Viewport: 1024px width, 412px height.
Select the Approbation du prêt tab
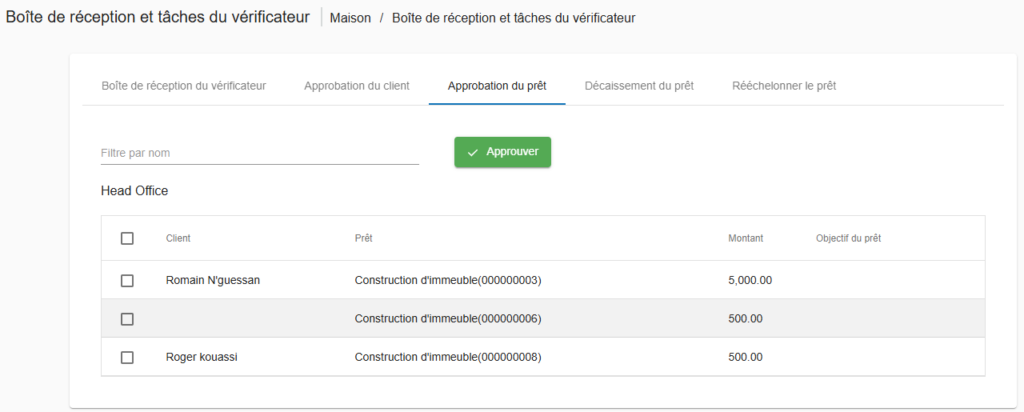tap(497, 86)
